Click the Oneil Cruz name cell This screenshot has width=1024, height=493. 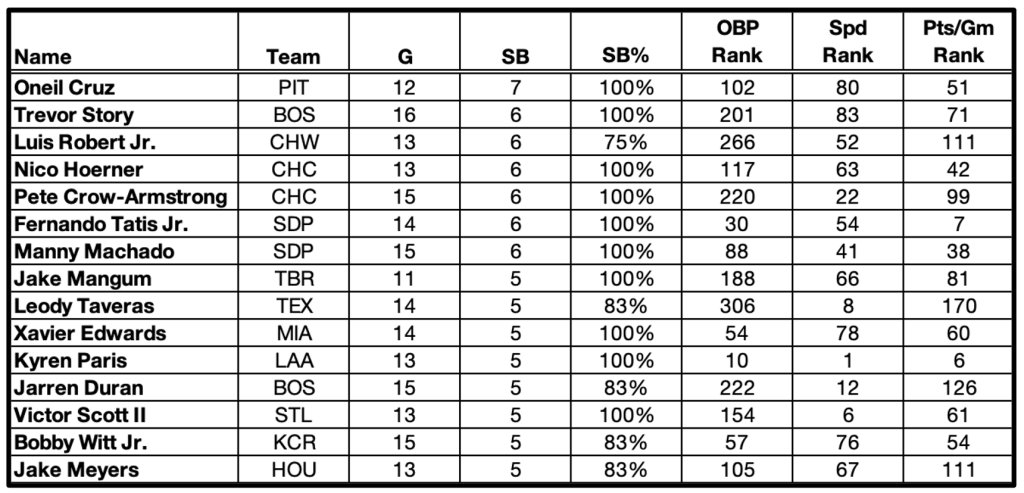coord(124,87)
